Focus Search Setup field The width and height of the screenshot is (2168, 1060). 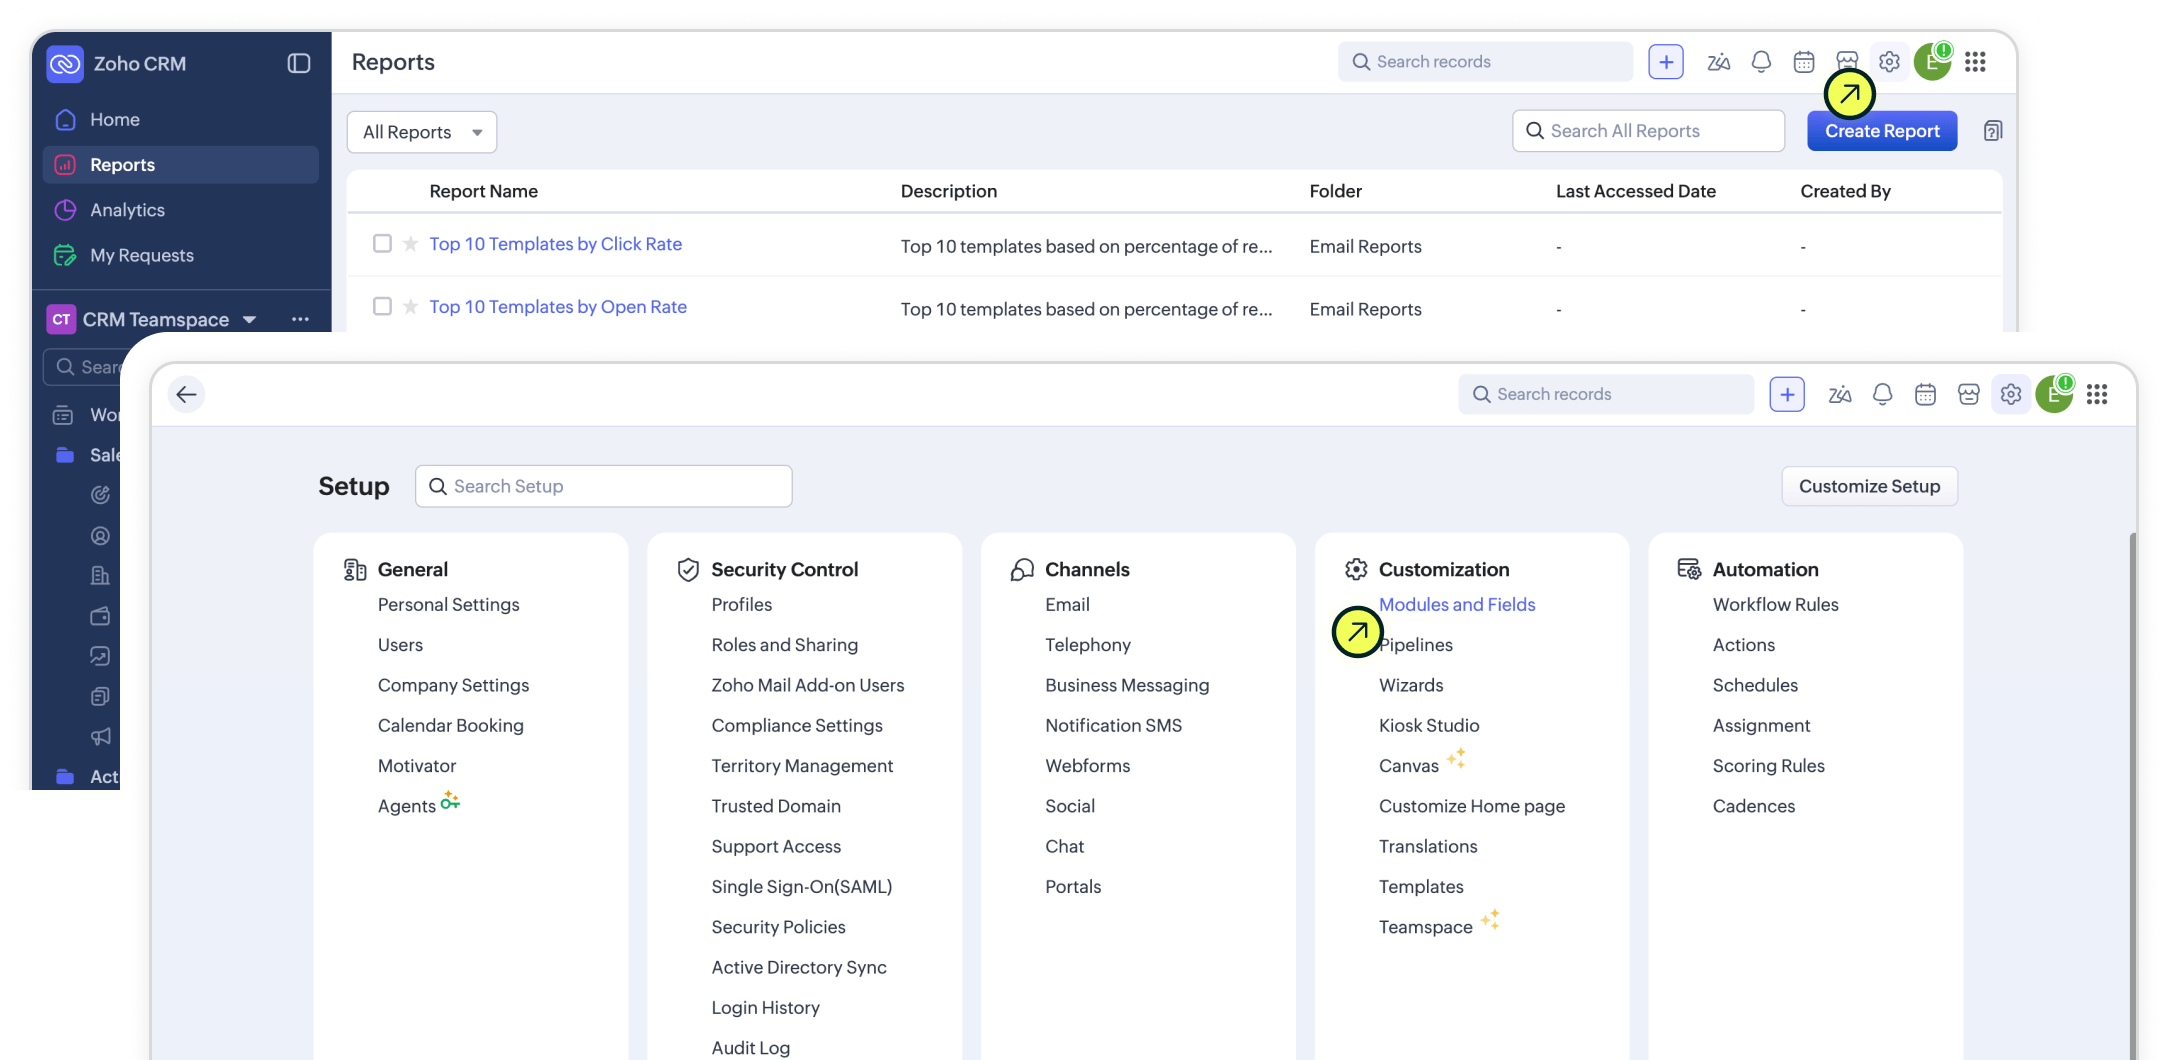(604, 486)
